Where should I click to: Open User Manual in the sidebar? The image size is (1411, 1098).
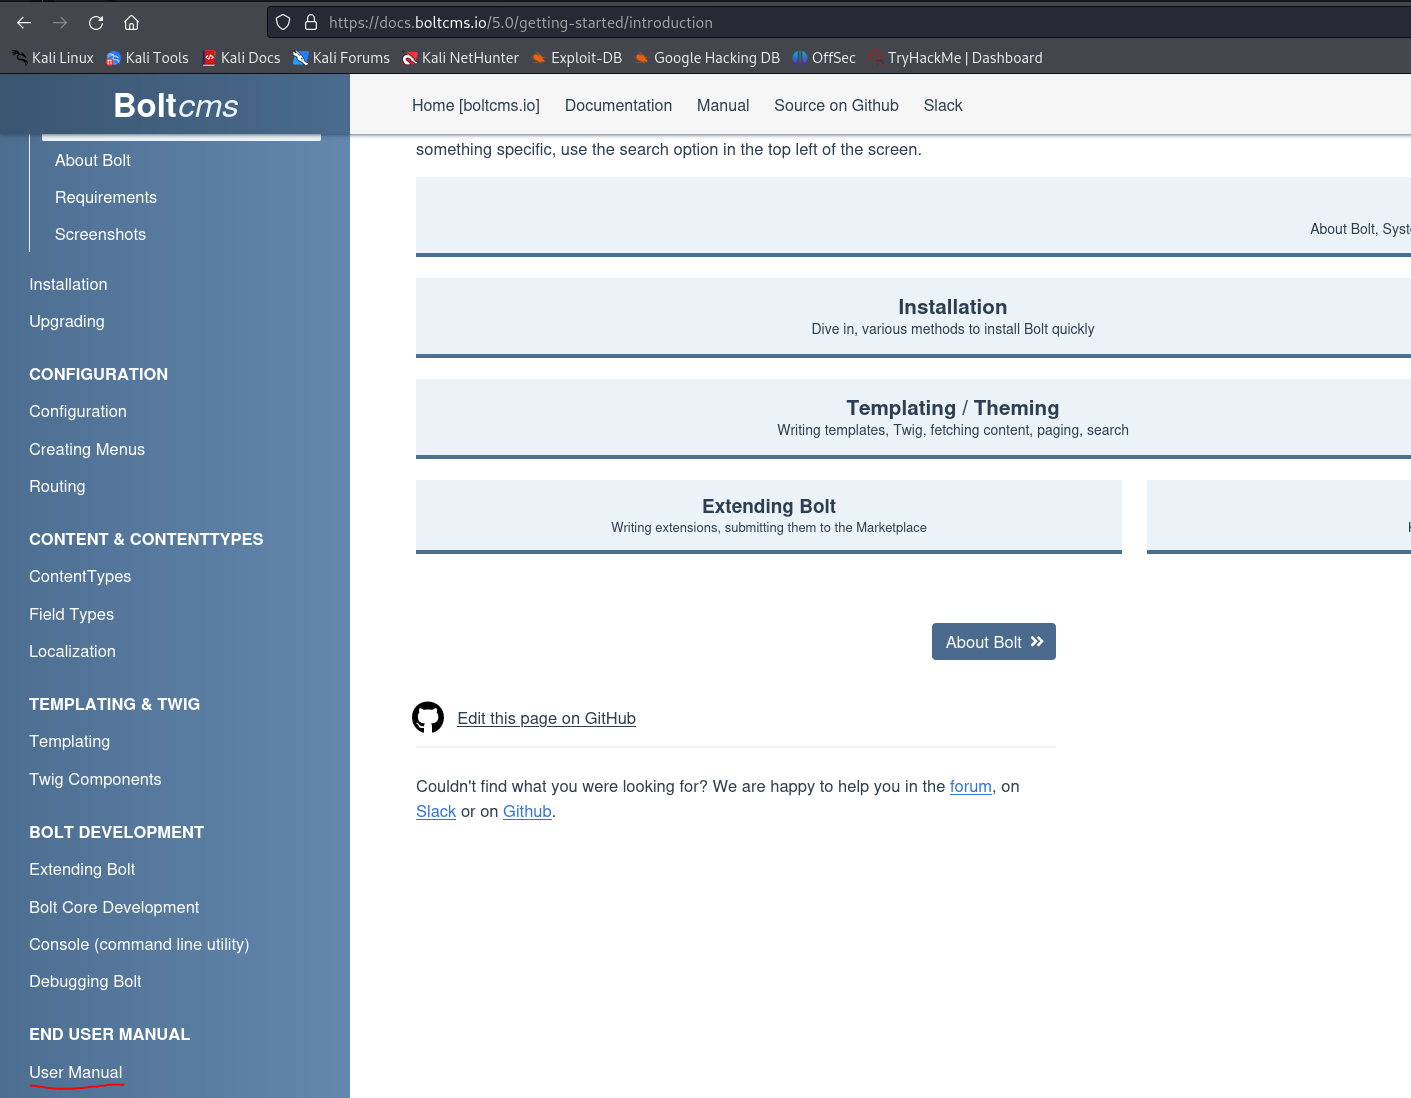[x=76, y=1072]
